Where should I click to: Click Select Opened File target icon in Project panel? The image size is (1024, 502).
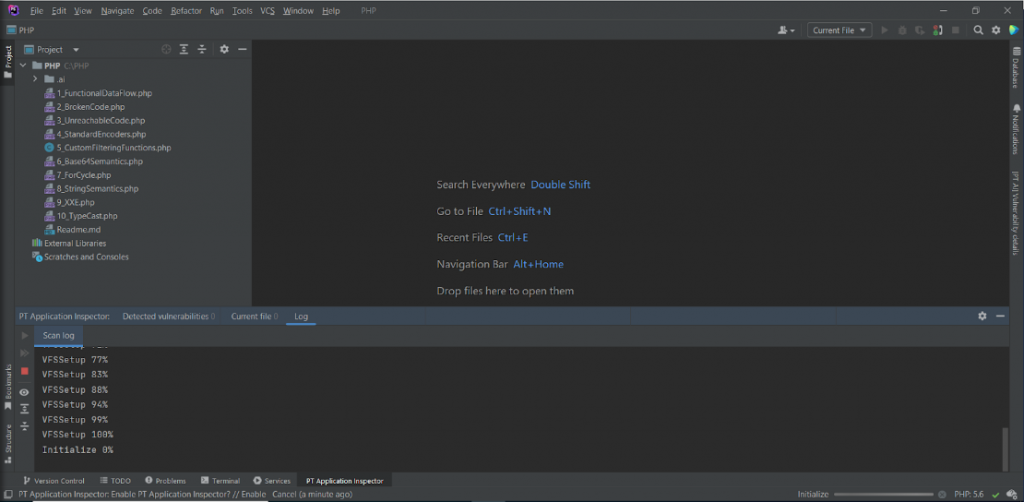coord(167,50)
